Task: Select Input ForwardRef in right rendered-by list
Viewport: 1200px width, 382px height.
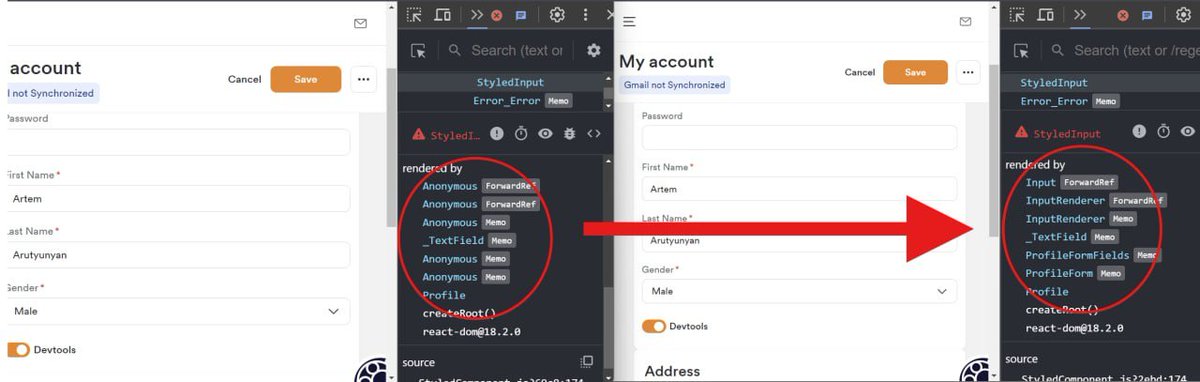Action: pyautogui.click(x=1072, y=182)
